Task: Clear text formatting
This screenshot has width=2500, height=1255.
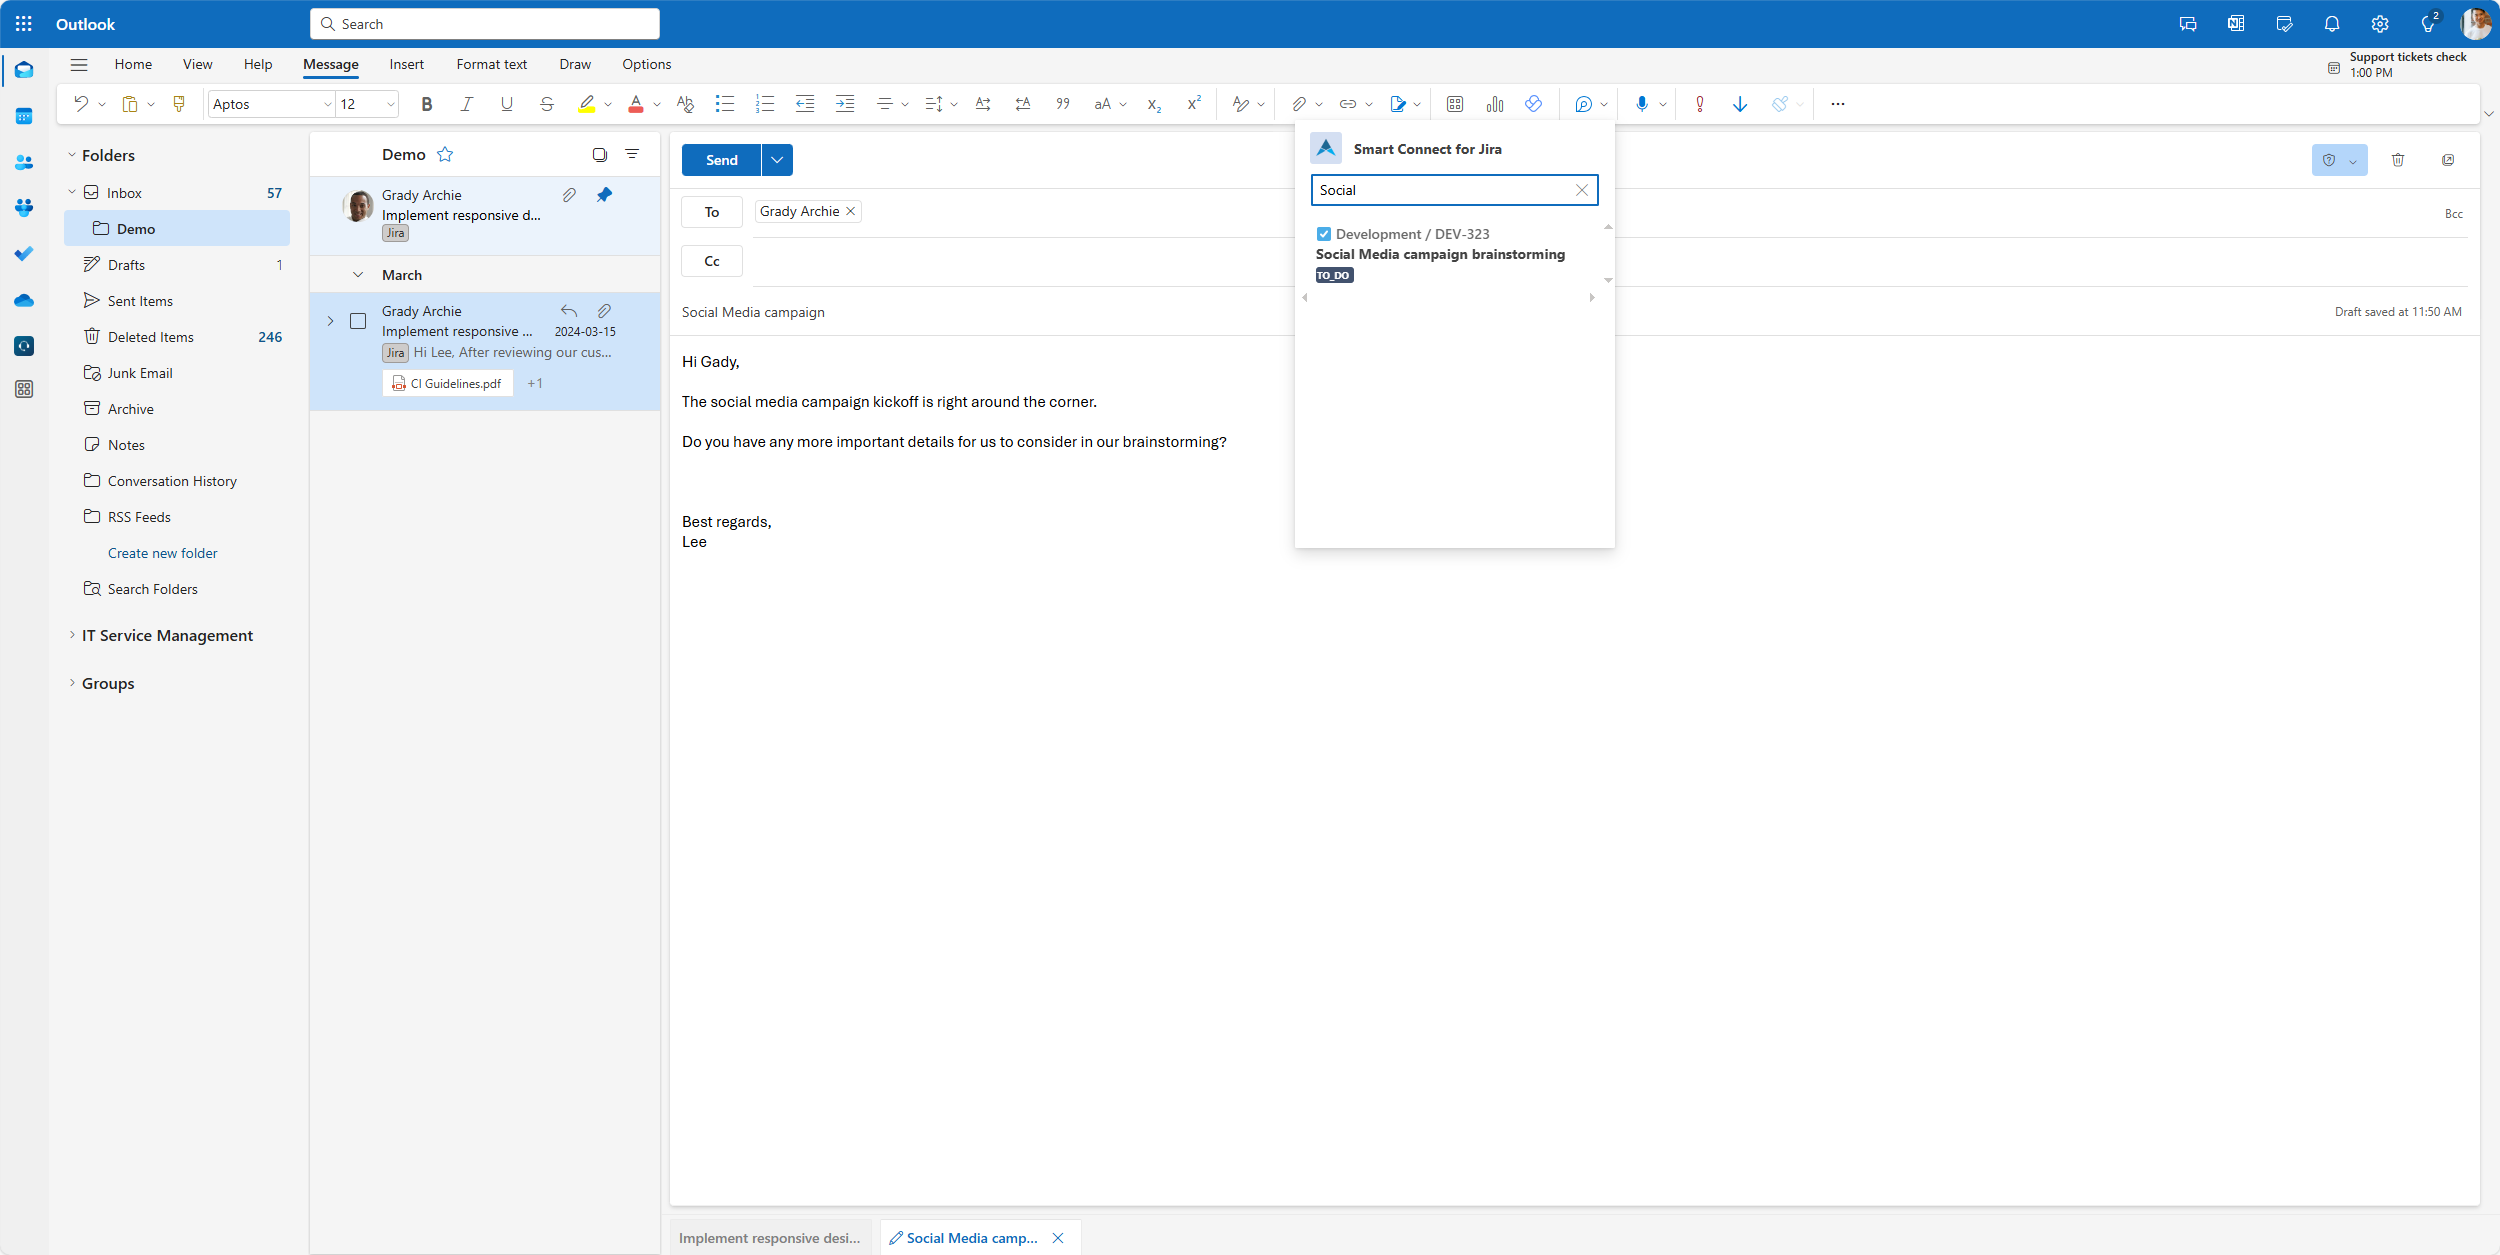Action: click(x=685, y=104)
